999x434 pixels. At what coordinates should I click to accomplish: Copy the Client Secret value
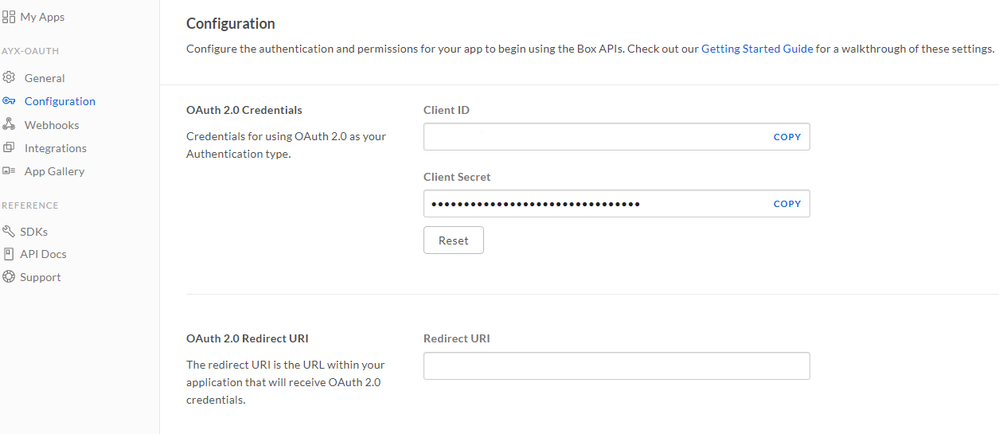click(787, 204)
